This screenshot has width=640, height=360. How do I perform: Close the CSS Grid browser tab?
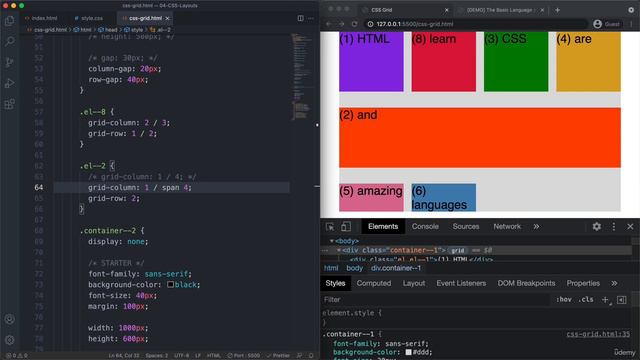446,10
